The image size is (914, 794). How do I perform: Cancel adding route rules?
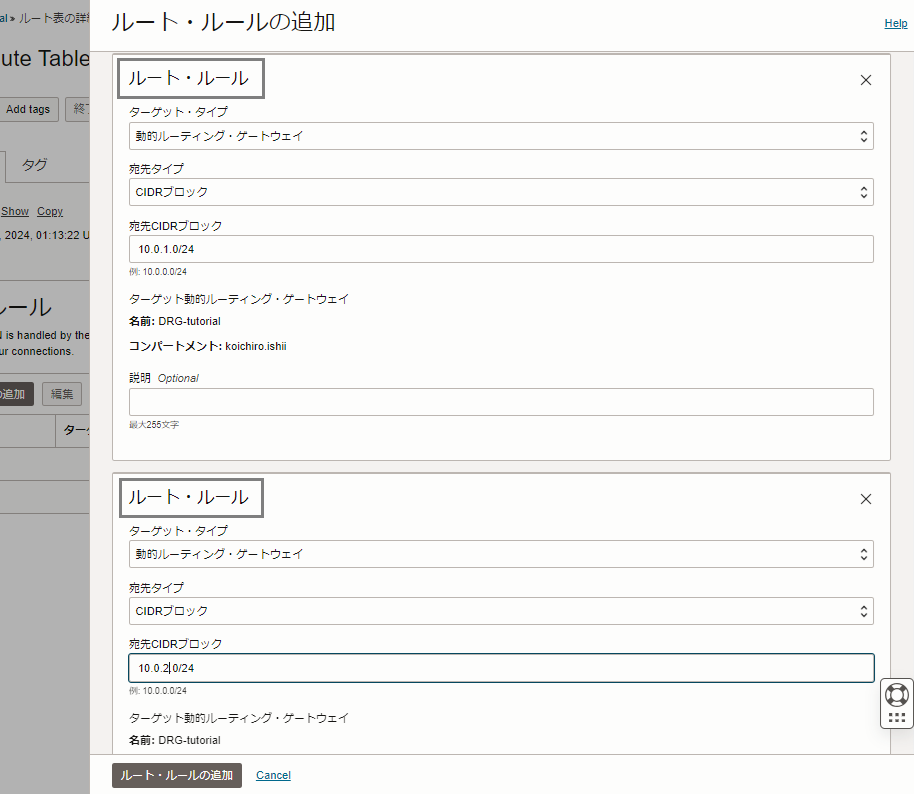pos(272,775)
